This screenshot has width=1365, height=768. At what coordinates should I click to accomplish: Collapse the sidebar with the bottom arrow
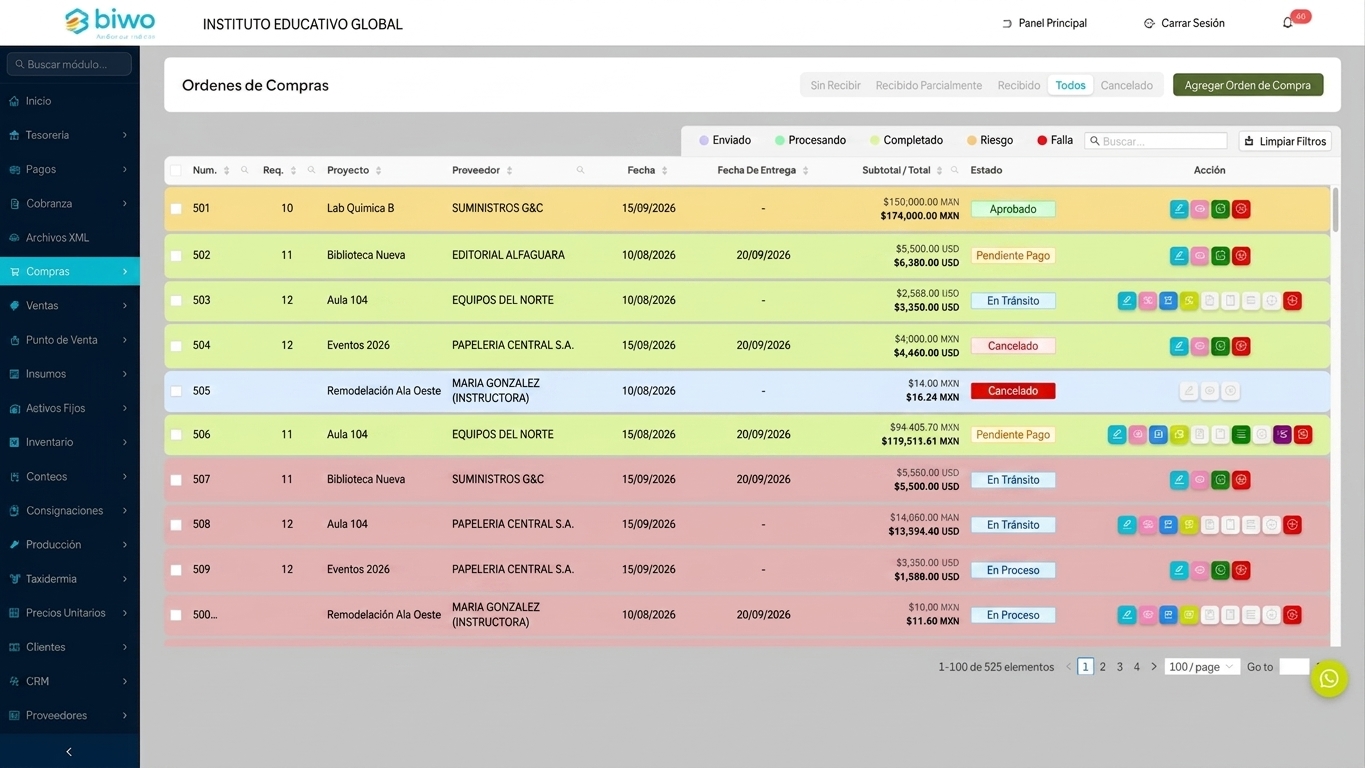point(69,752)
